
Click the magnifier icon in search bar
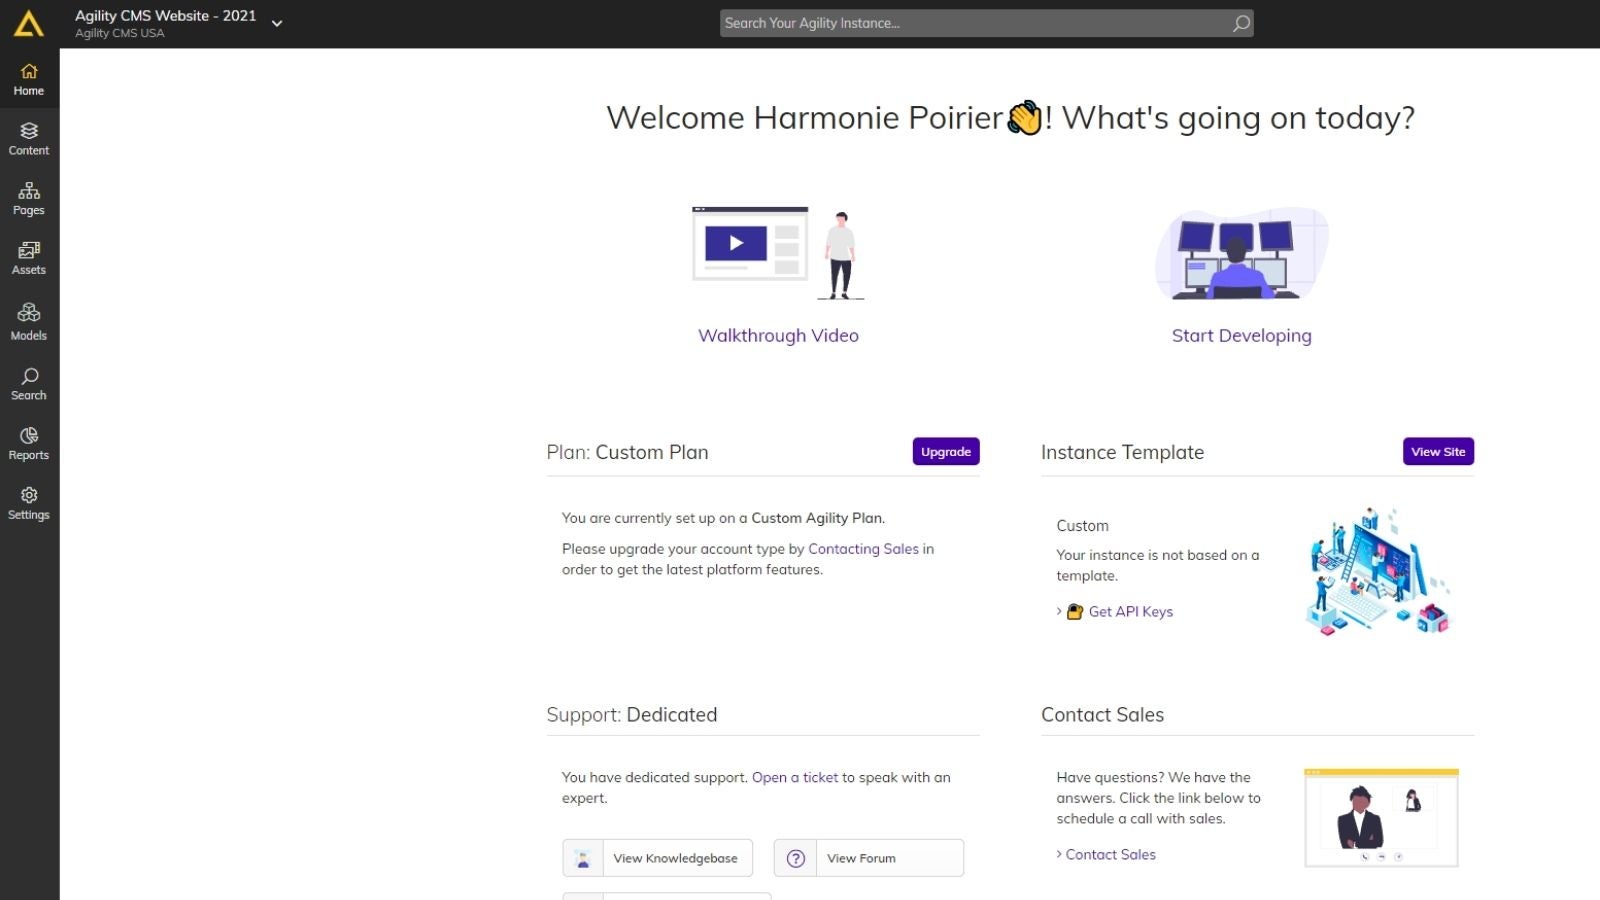1241,23
